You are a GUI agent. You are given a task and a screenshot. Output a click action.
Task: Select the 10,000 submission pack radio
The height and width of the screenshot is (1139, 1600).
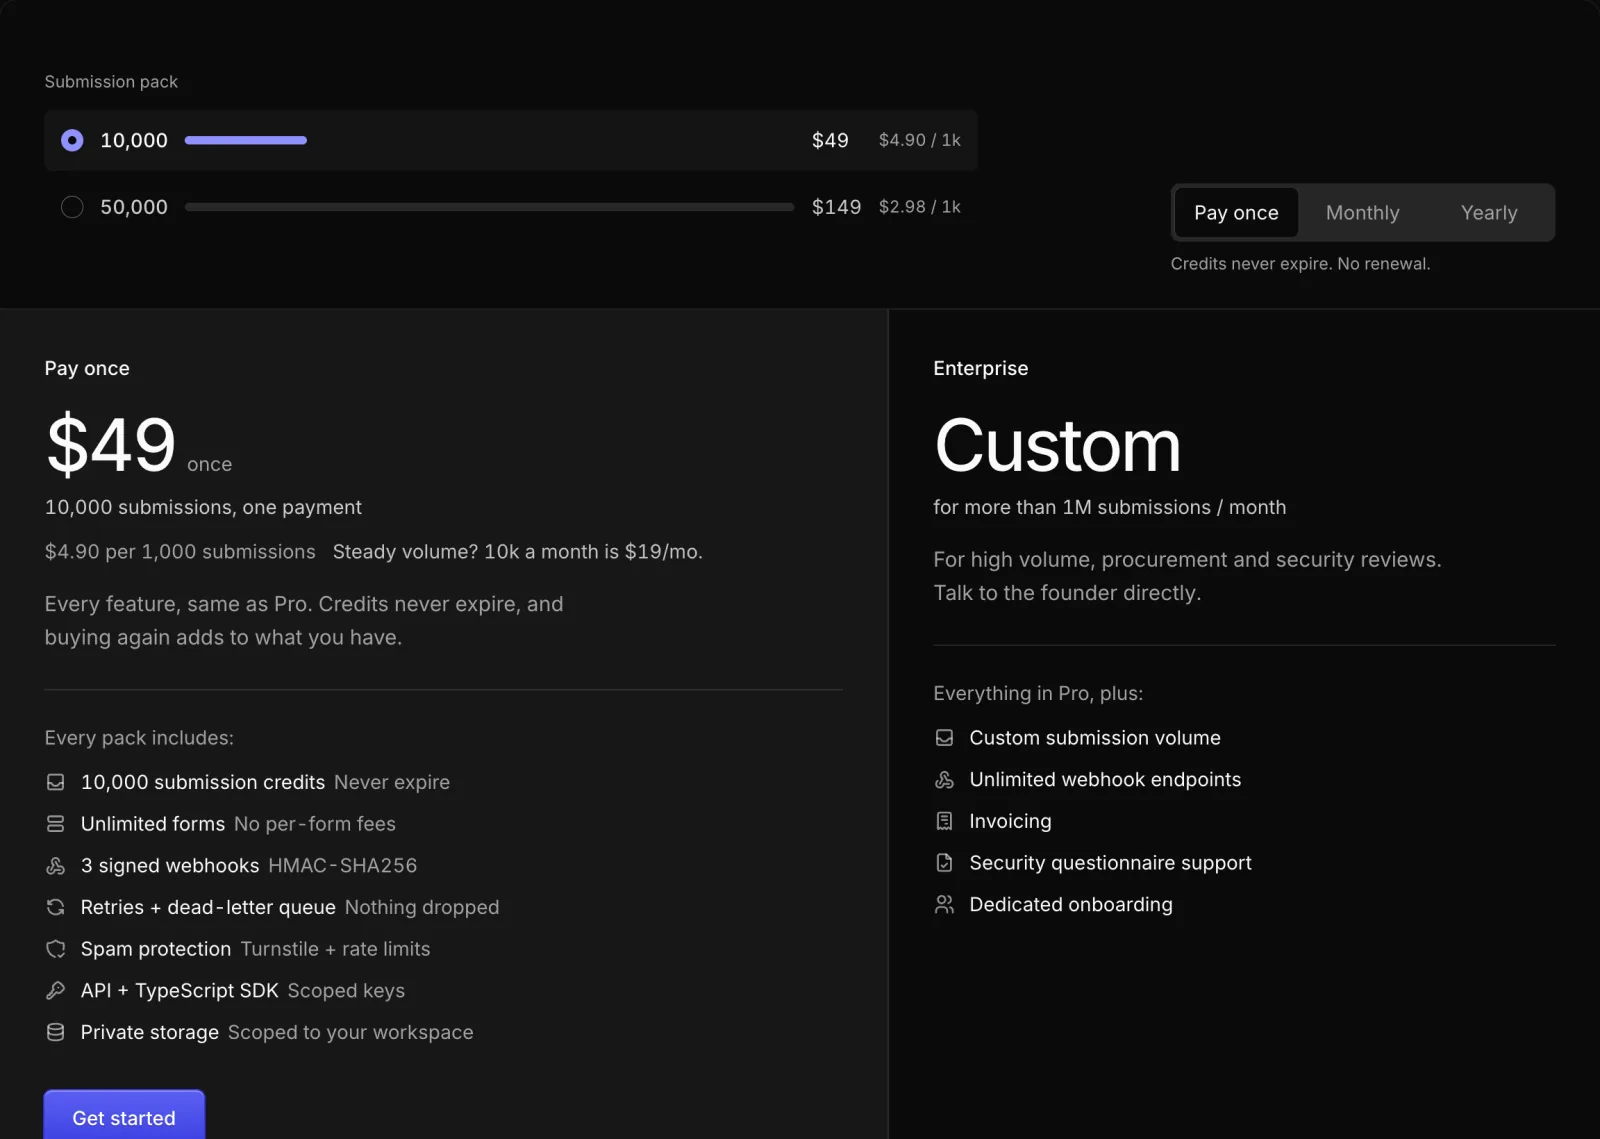[x=72, y=140]
